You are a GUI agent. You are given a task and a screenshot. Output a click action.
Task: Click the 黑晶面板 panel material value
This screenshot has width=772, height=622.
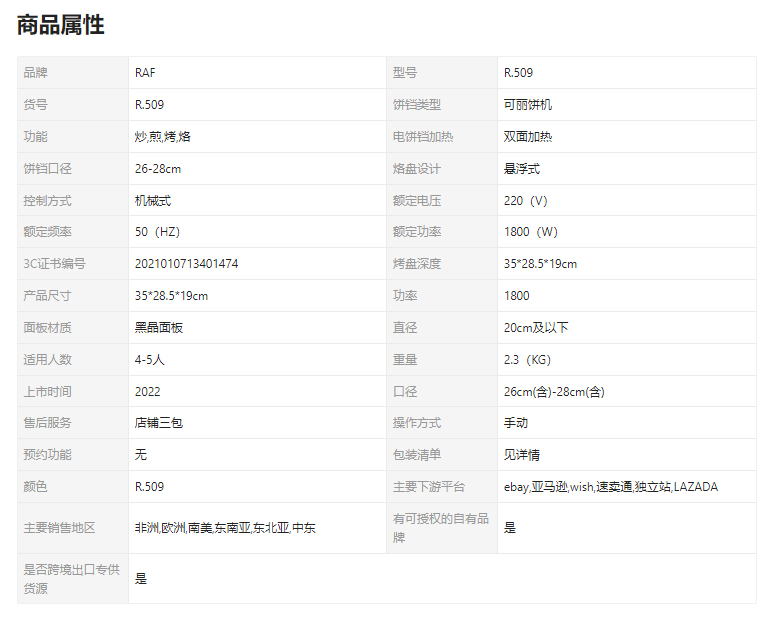[x=159, y=328]
